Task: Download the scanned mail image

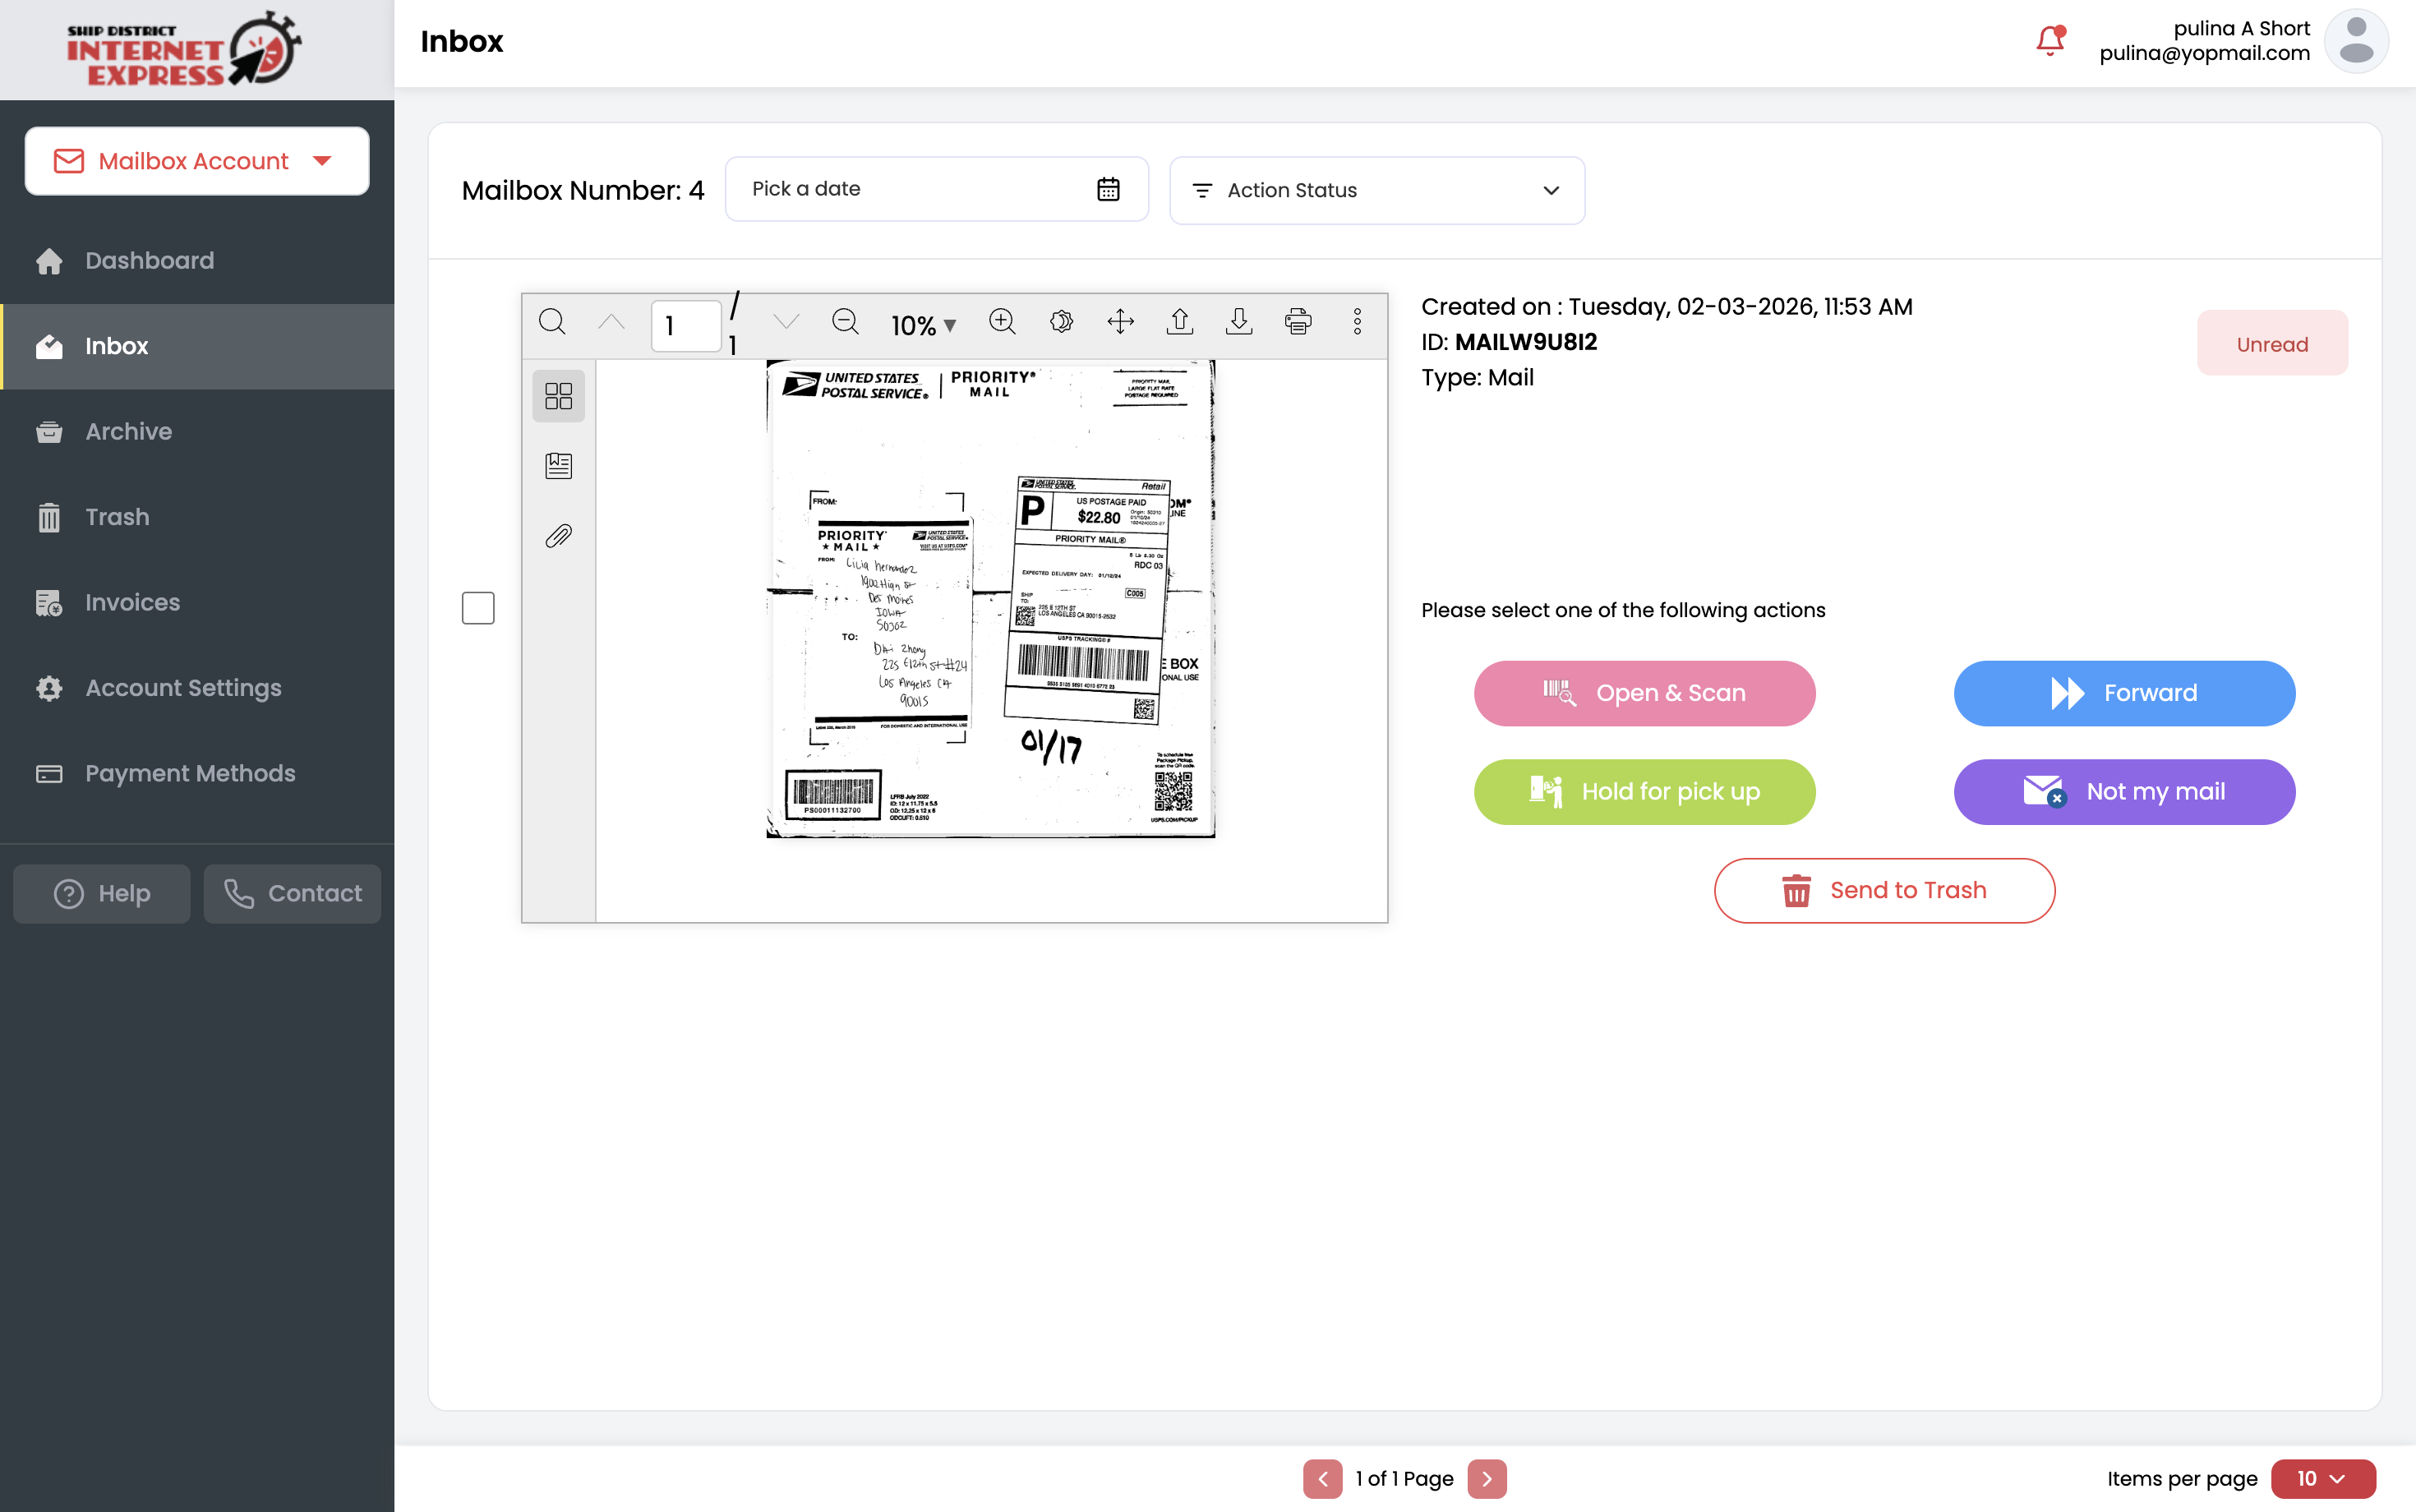Action: pyautogui.click(x=1239, y=322)
